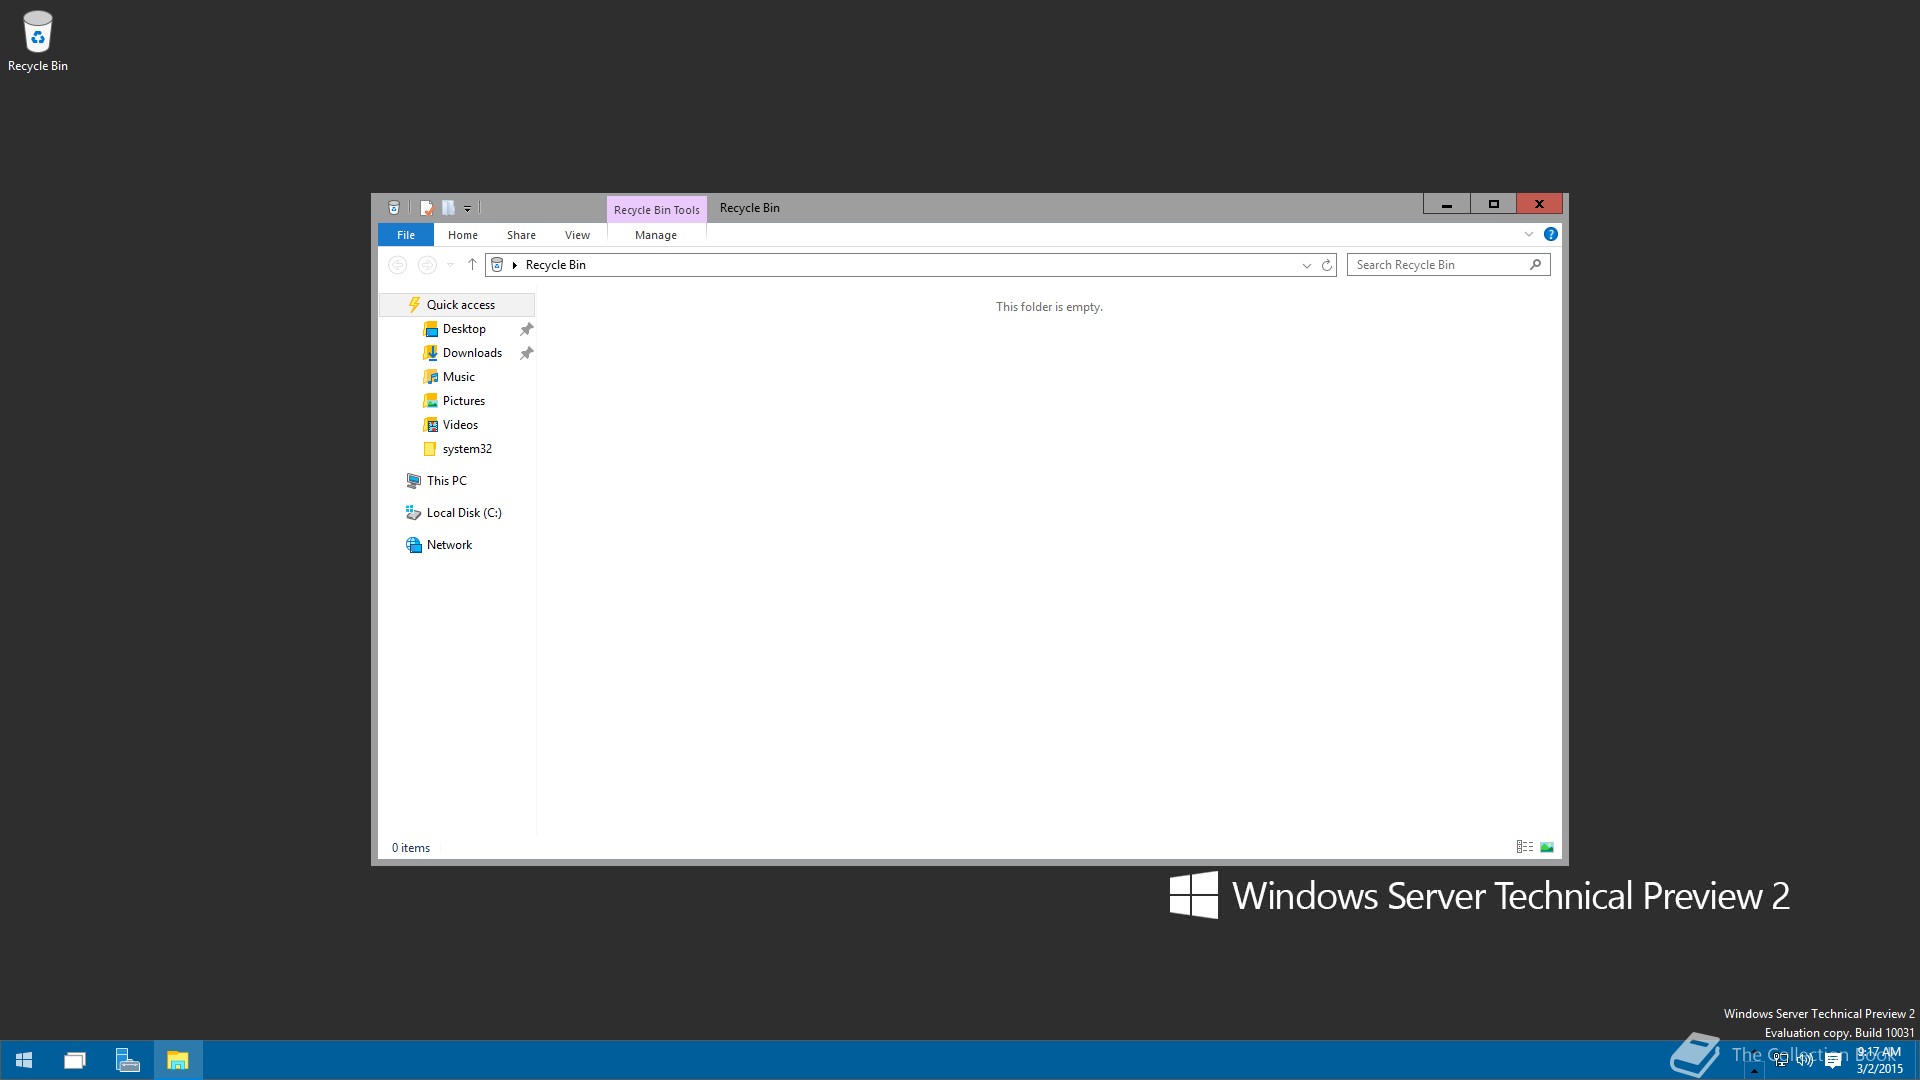This screenshot has height=1080, width=1920.
Task: Select This PC in the navigation pane
Action: 446,481
